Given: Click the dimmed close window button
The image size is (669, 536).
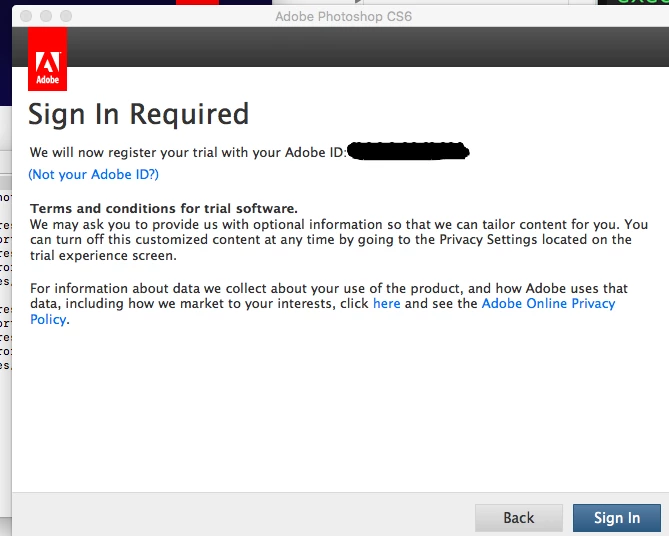Looking at the screenshot, I should pos(26,16).
